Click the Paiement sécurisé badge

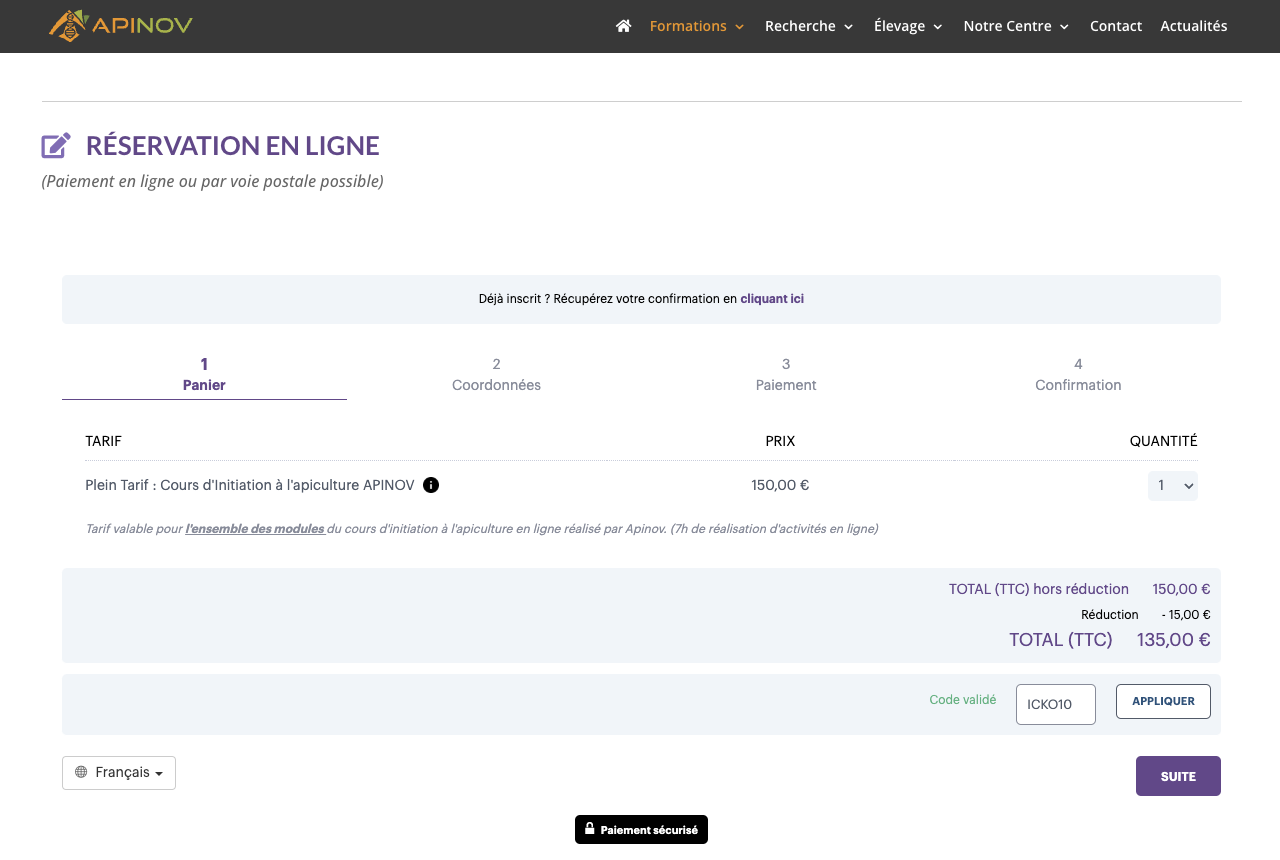(x=641, y=830)
